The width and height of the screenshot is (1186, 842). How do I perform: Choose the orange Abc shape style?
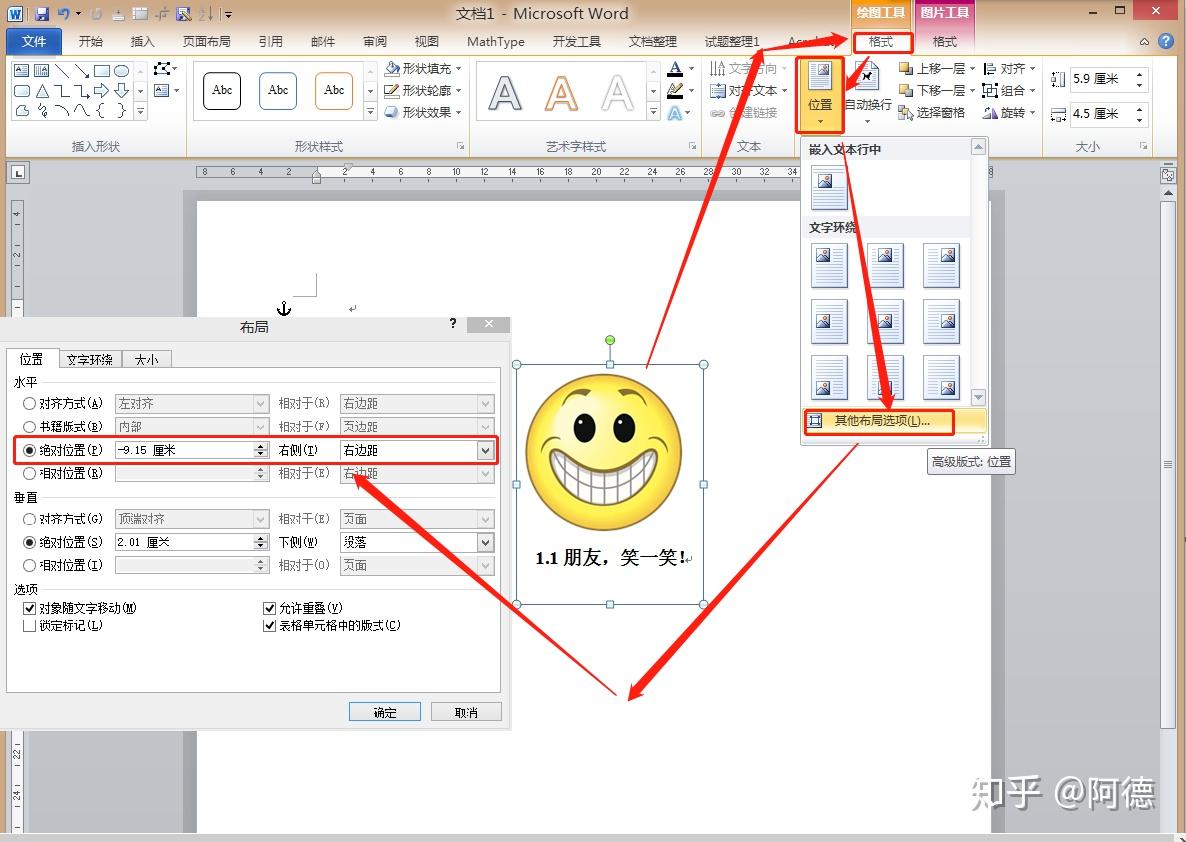(334, 91)
